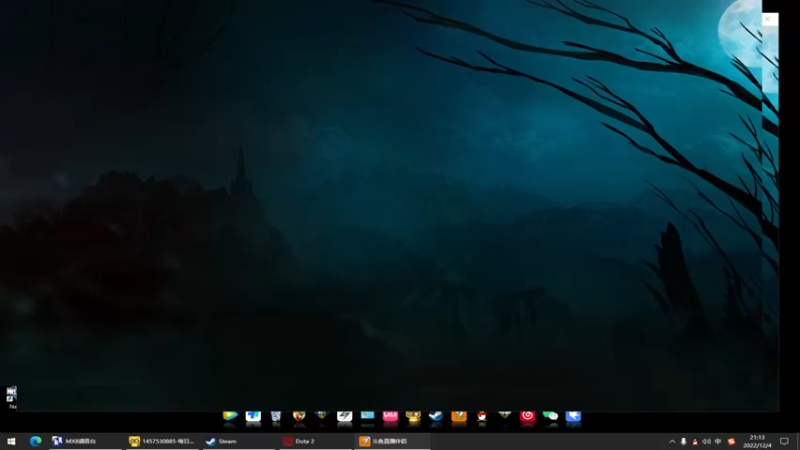The height and width of the screenshot is (450, 800).
Task: Switch to the 1457530885 taskbar window
Action: coord(162,441)
